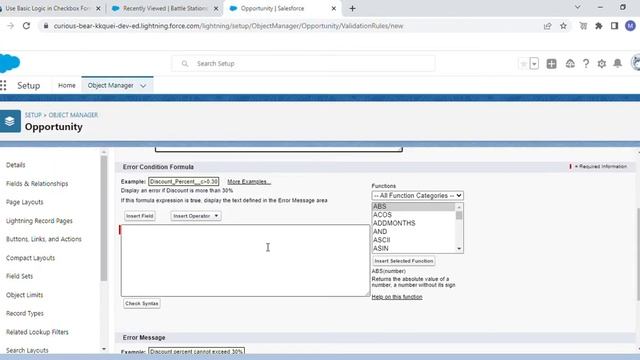Select ADDMONTHS in the functions list
The width and height of the screenshot is (640, 360).
[x=413, y=223]
